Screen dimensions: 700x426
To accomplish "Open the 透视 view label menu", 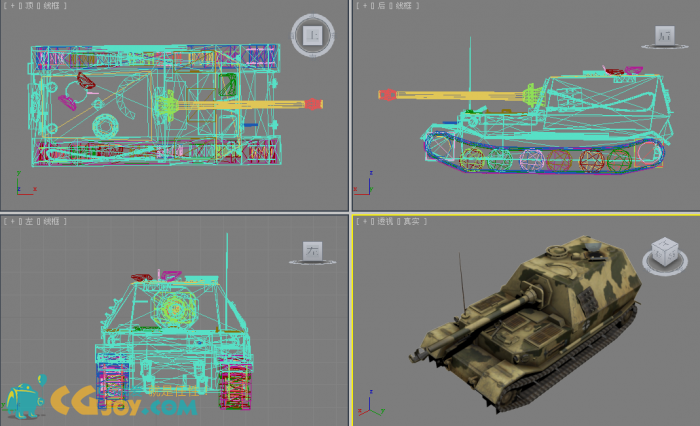I will tap(385, 220).
